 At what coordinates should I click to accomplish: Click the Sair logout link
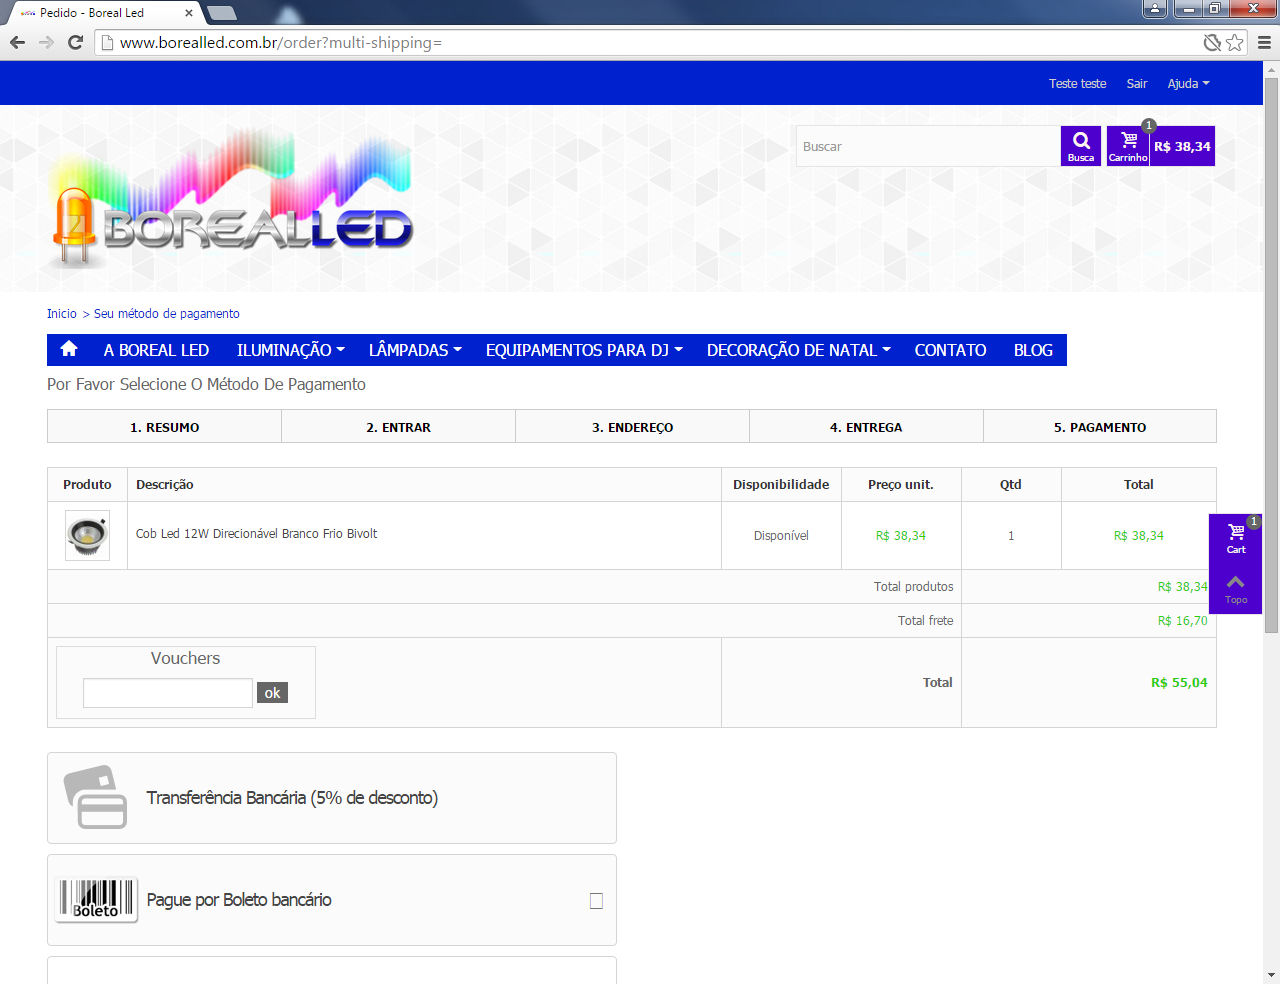tap(1136, 83)
